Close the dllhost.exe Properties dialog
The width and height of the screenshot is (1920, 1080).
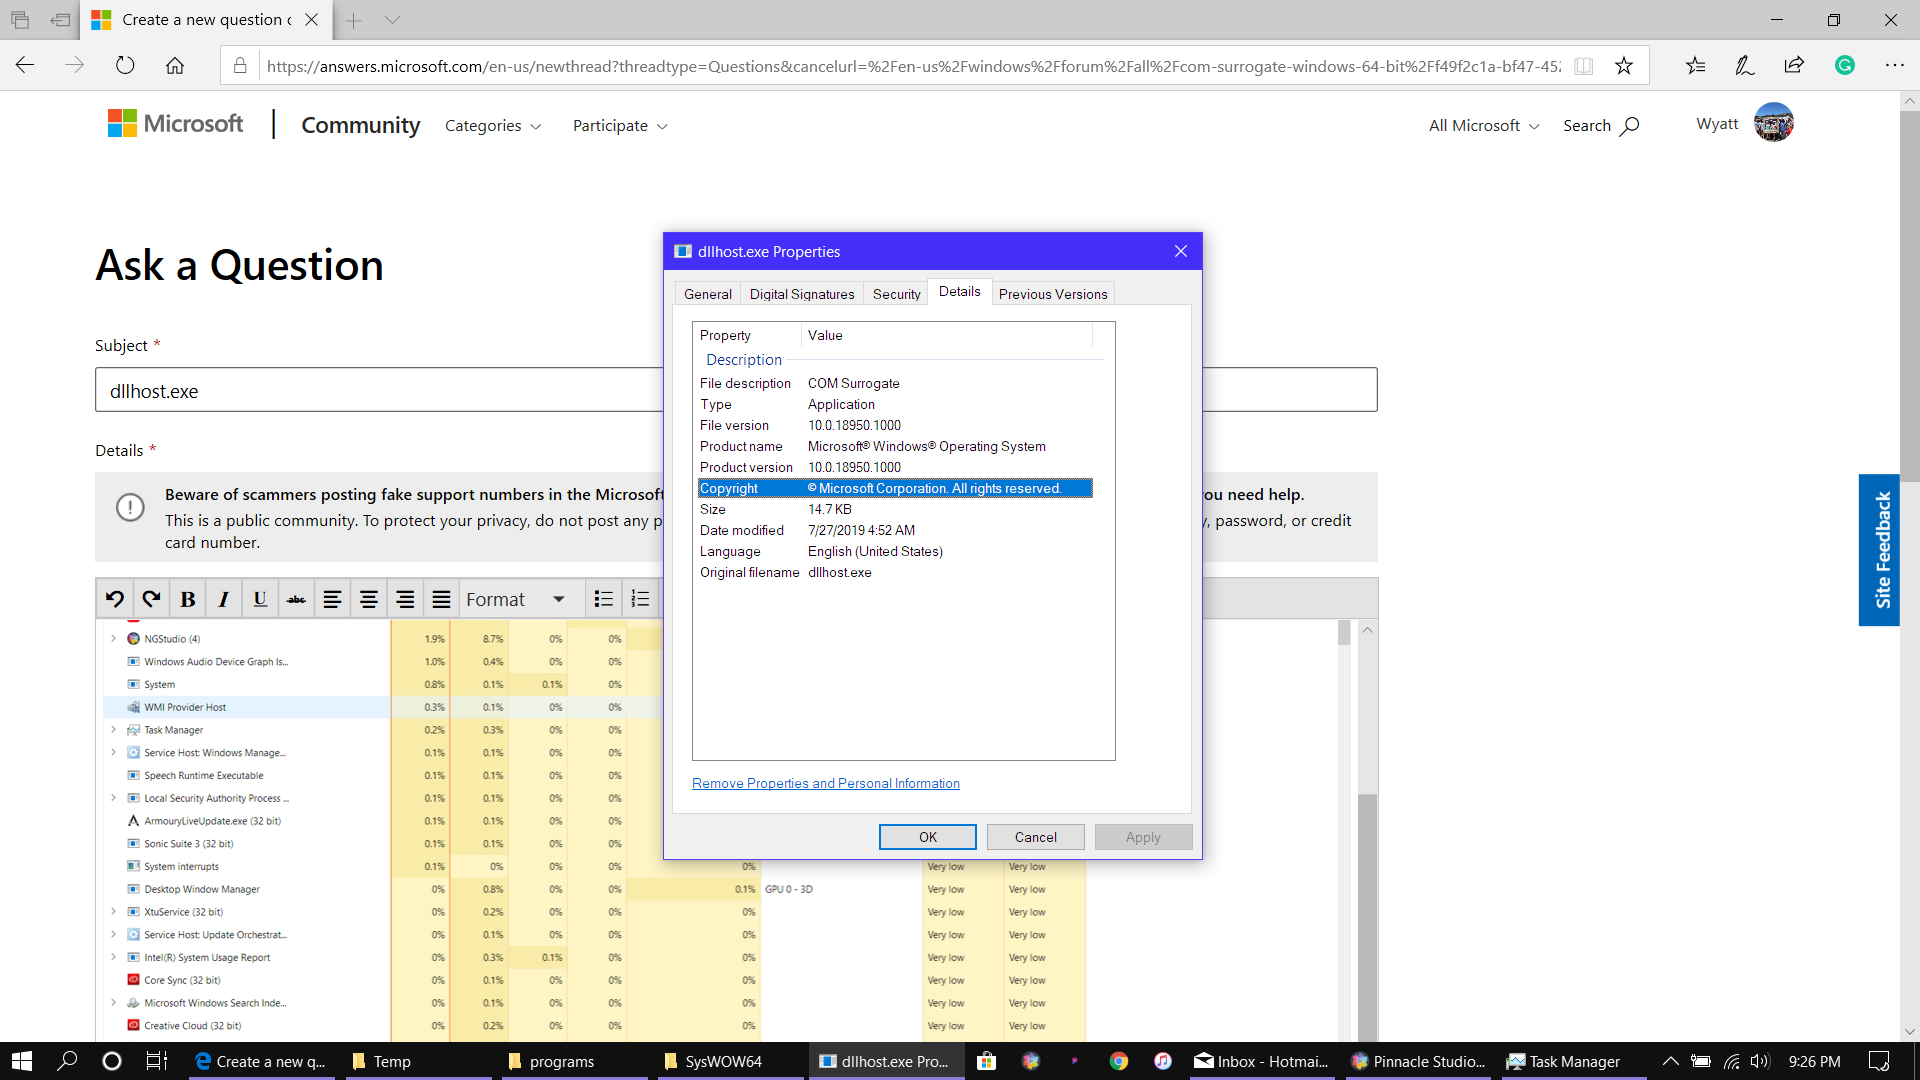1181,251
